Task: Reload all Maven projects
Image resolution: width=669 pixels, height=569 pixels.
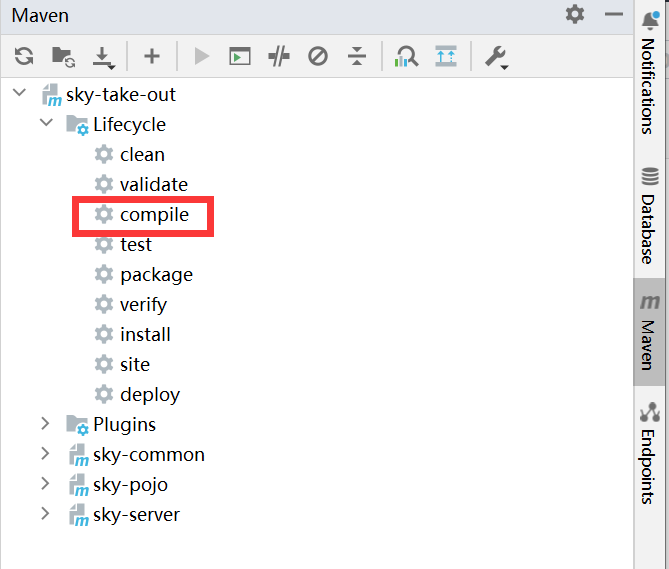Action: coord(24,56)
